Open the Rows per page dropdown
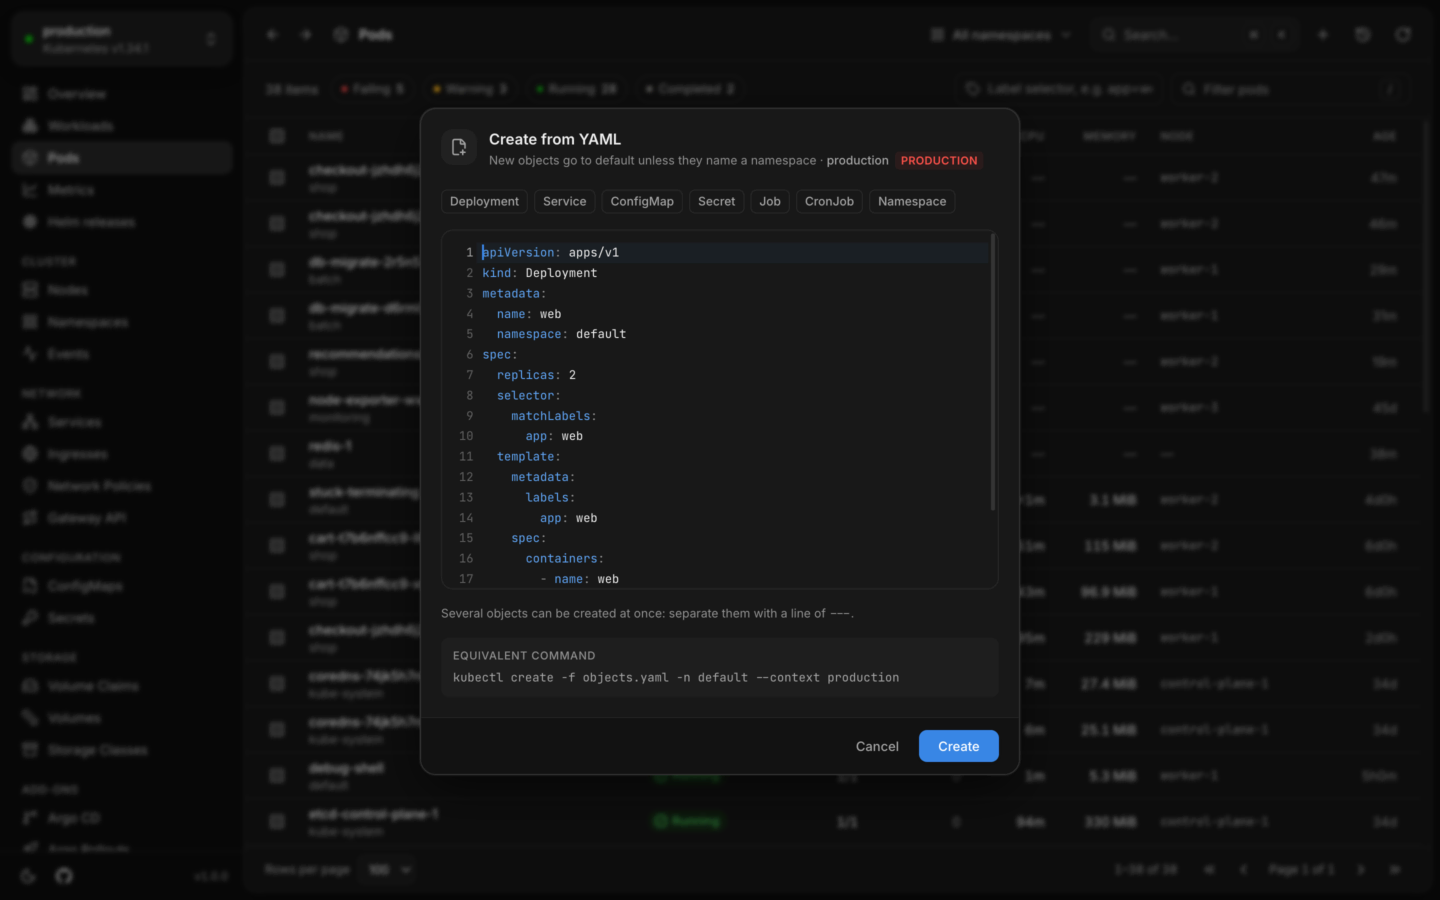Image resolution: width=1440 pixels, height=900 pixels. click(390, 870)
